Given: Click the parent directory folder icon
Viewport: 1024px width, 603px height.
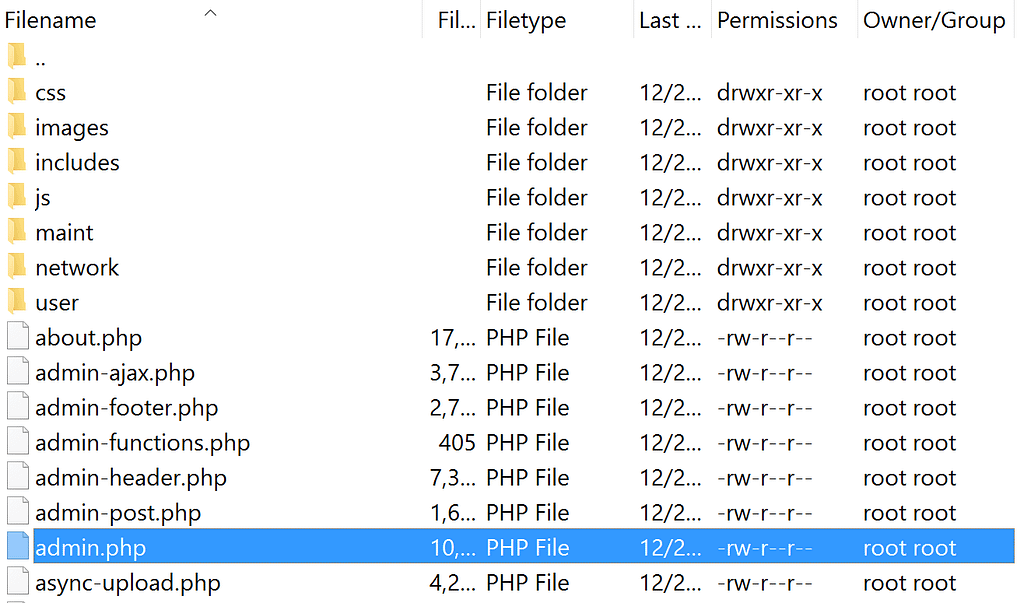Looking at the screenshot, I should pyautogui.click(x=17, y=58).
